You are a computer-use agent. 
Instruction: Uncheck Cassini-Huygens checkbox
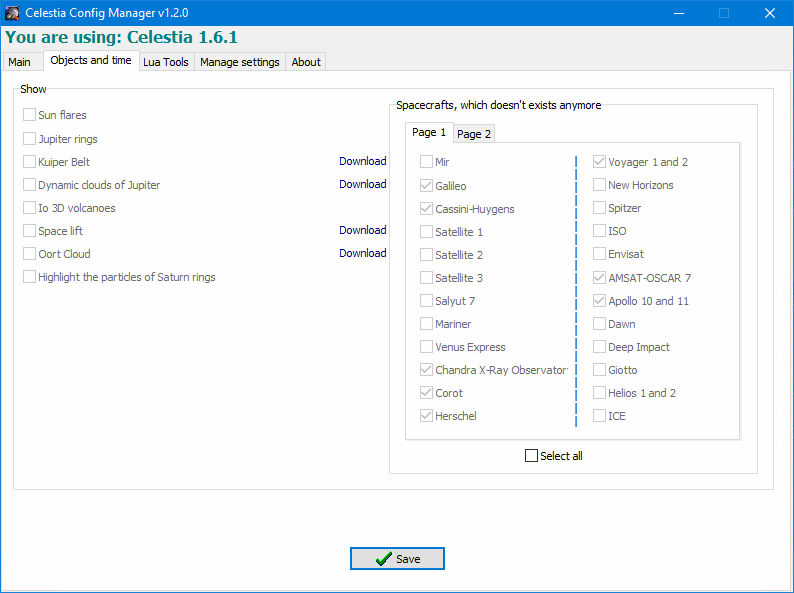[x=426, y=209]
